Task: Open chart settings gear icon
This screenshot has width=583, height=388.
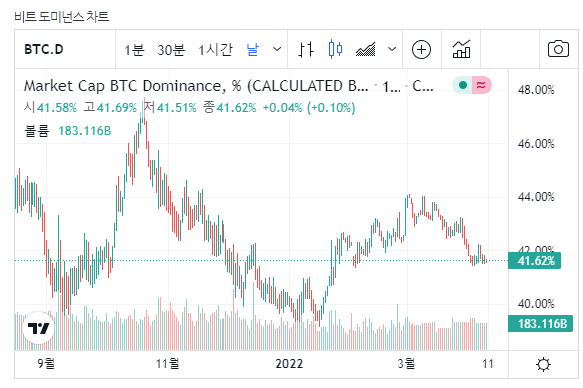Action: pos(544,364)
